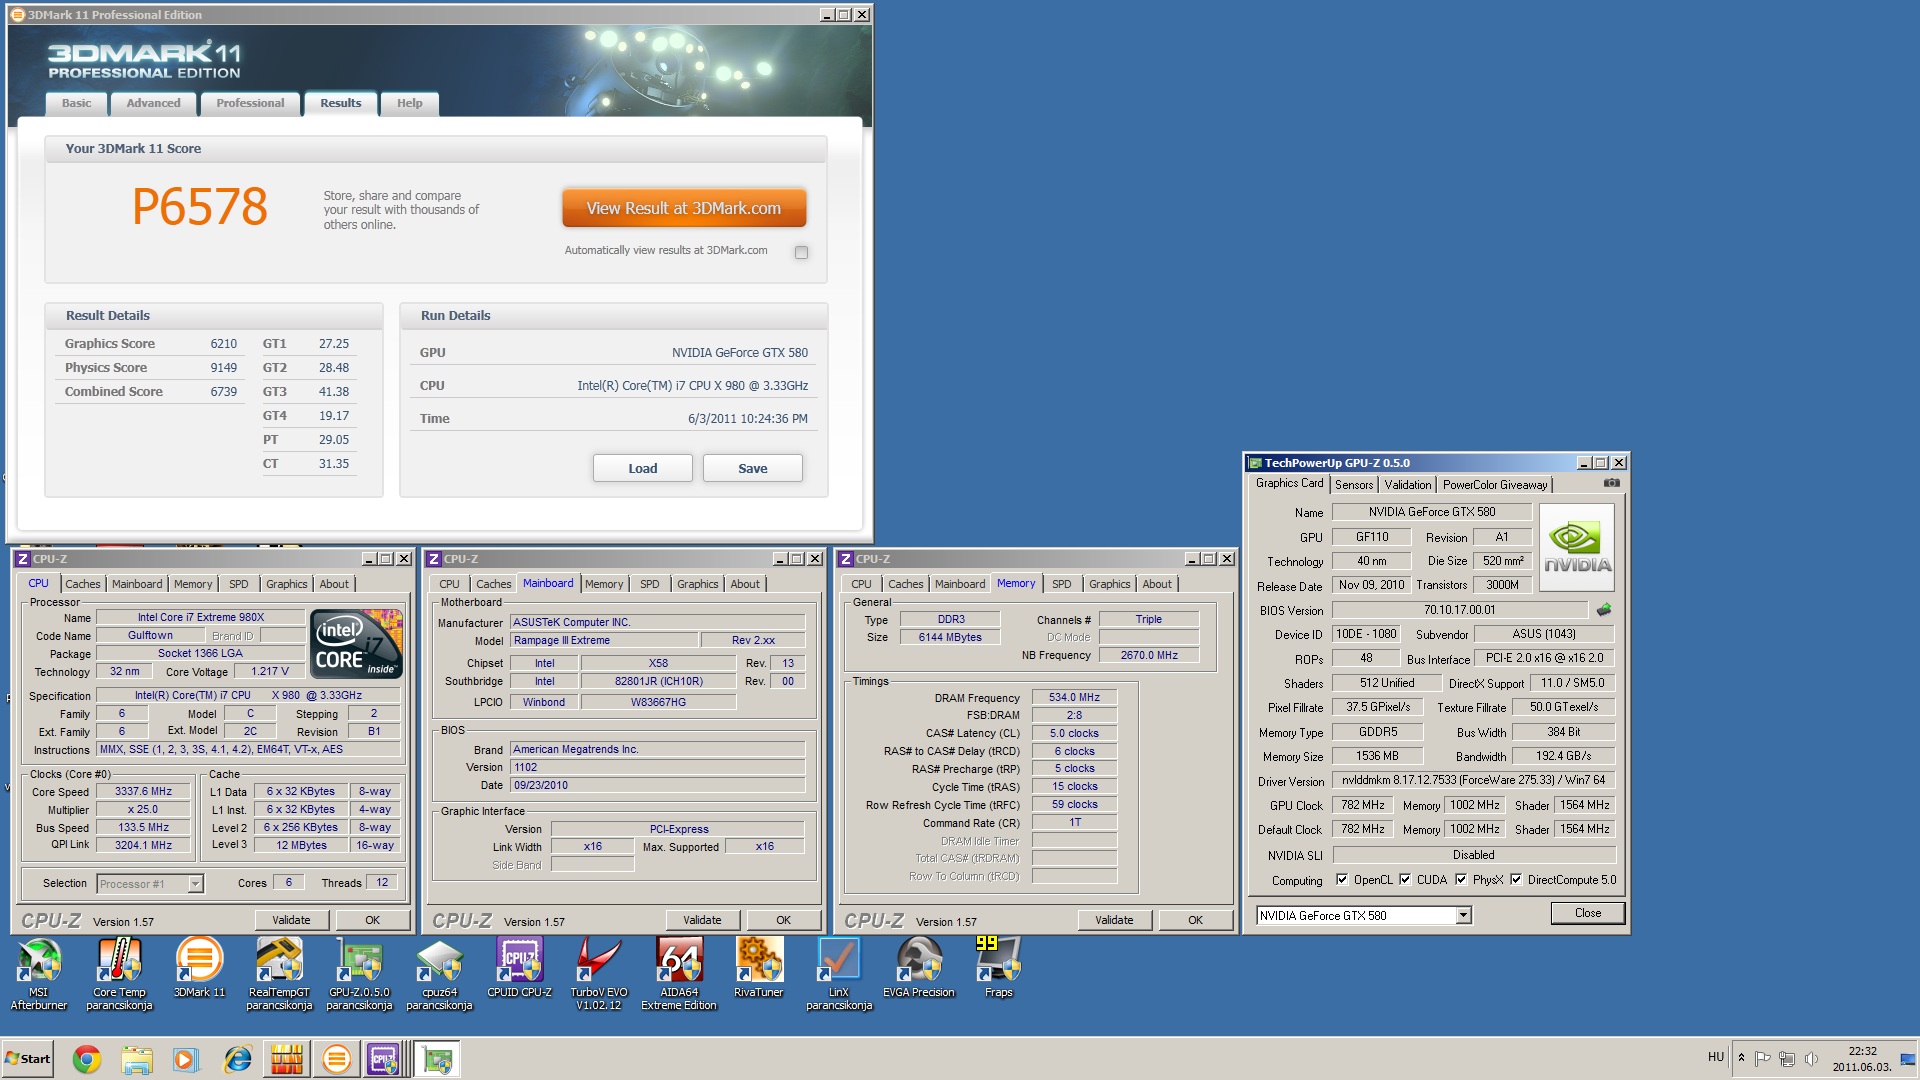Toggle the OpenCL checkbox in GPU-Z
This screenshot has height=1080, width=1920.
(x=1342, y=880)
